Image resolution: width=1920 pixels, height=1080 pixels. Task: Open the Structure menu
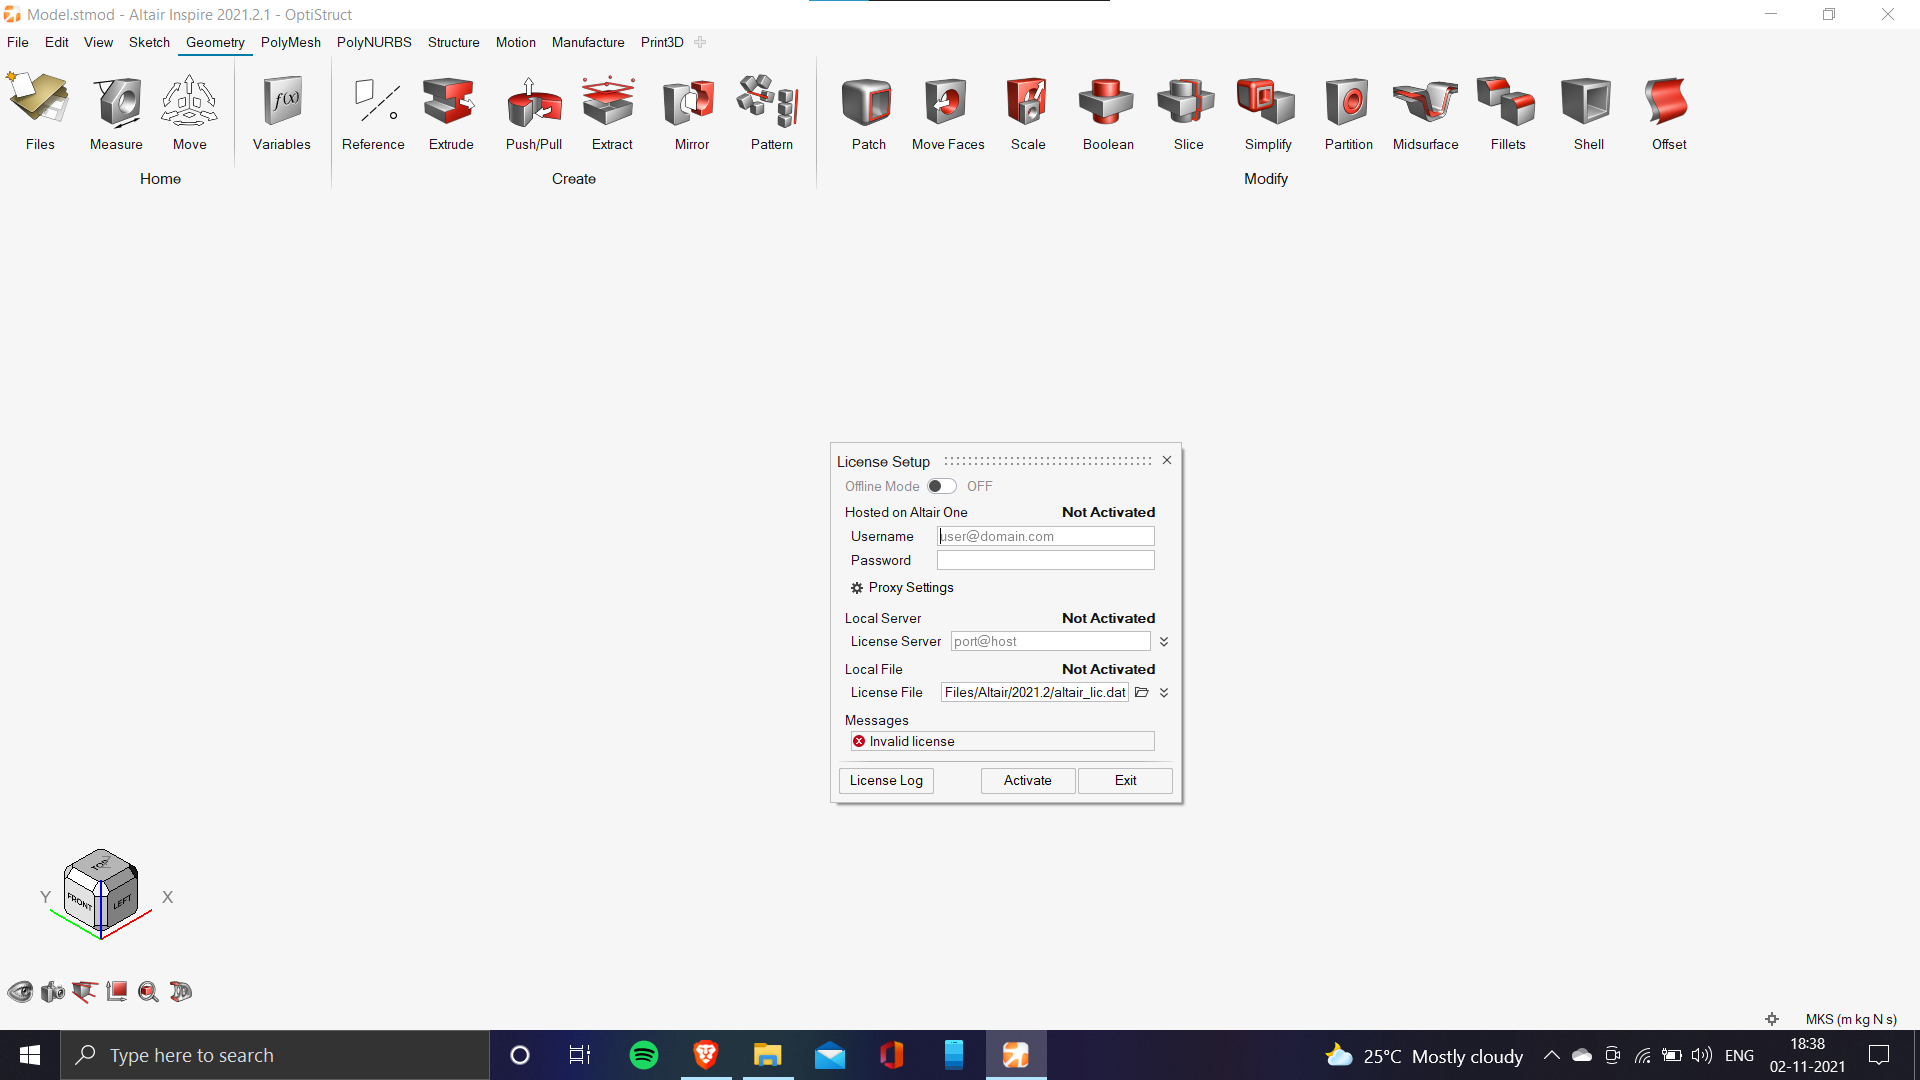(453, 42)
